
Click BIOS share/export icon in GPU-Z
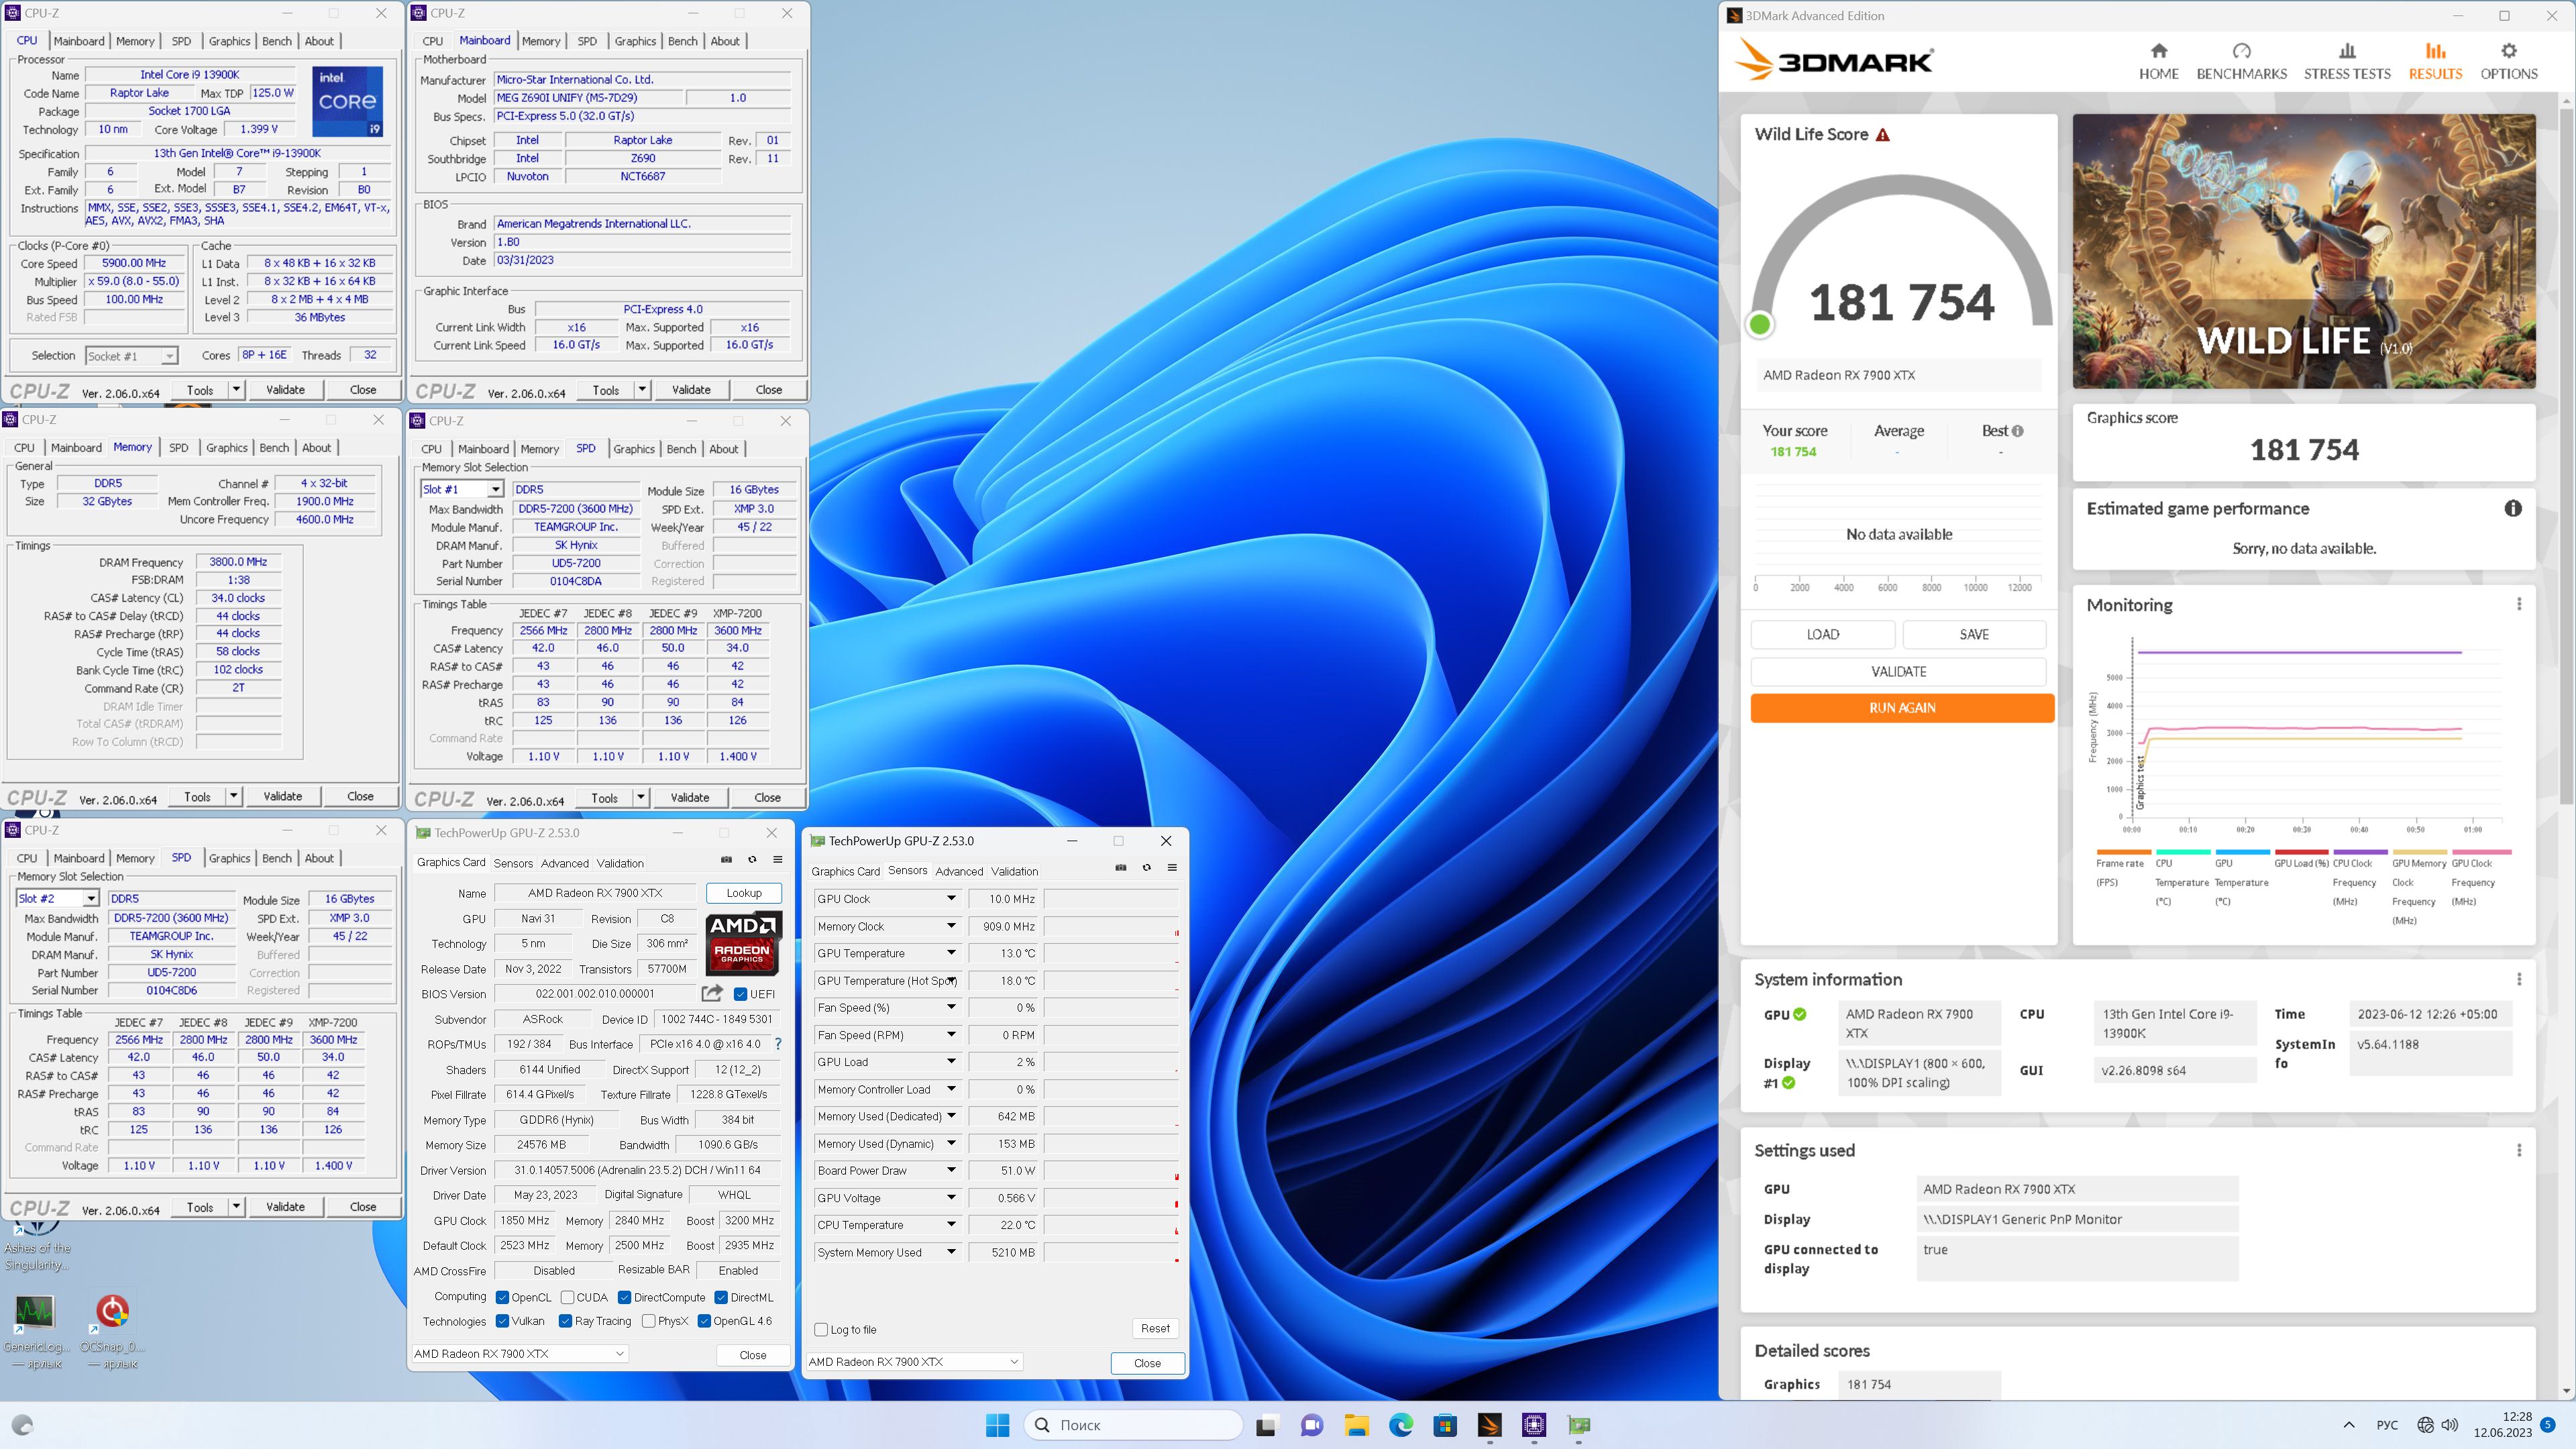[x=712, y=993]
